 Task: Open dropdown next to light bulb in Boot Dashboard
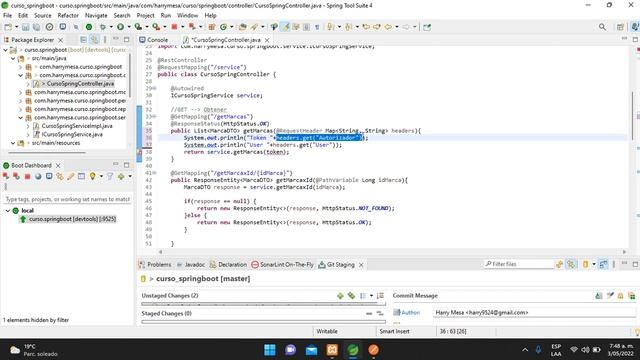[101, 176]
